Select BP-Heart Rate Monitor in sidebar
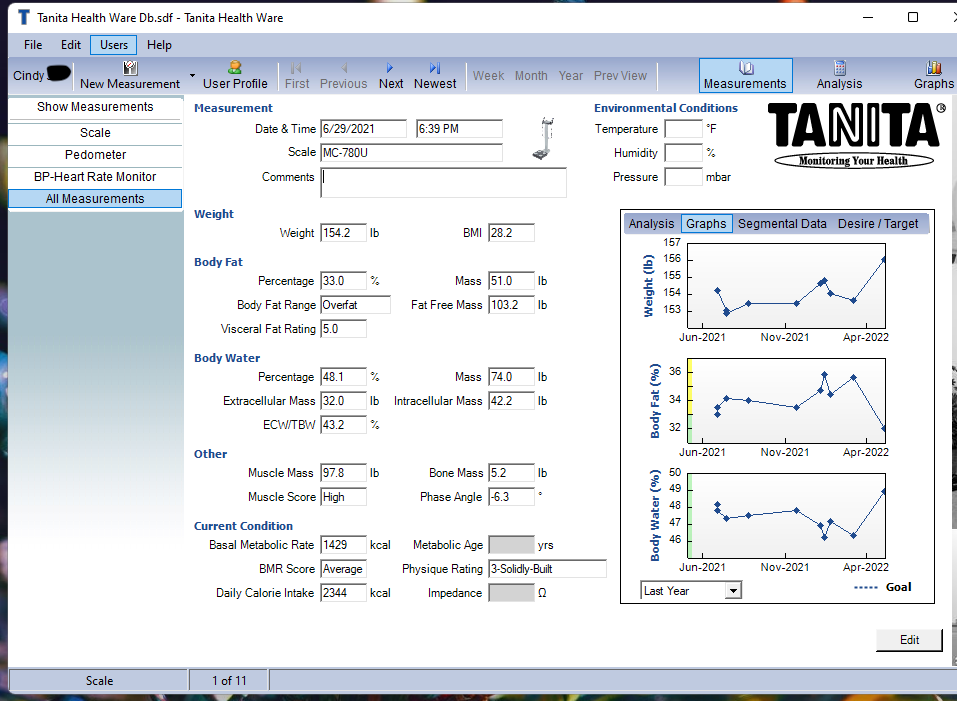Screen dimensions: 957x701 pos(95,176)
